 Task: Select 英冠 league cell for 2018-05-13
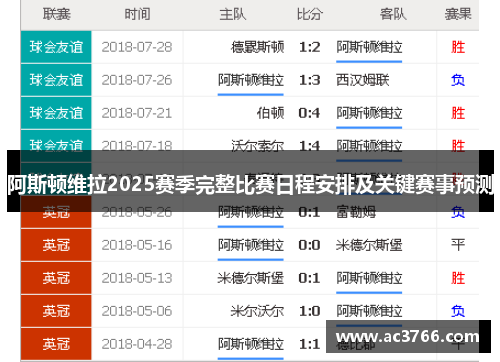pos(56,278)
